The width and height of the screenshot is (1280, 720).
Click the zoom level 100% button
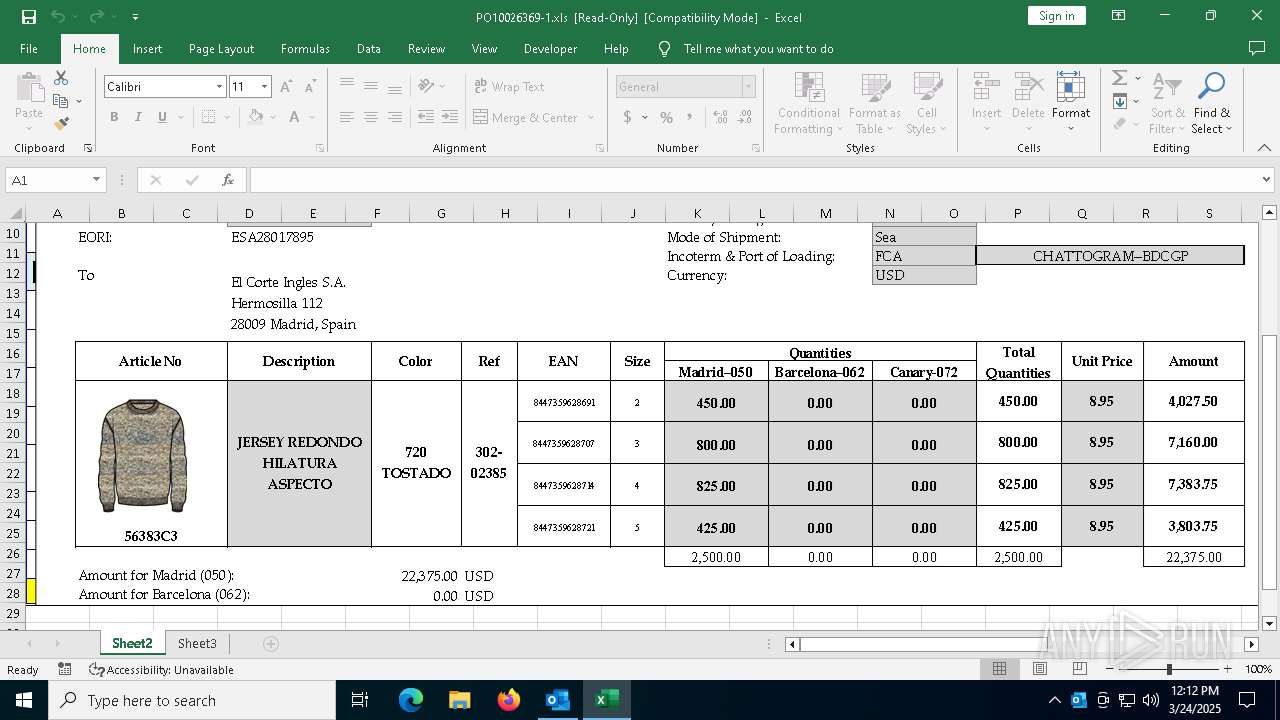[1258, 670]
